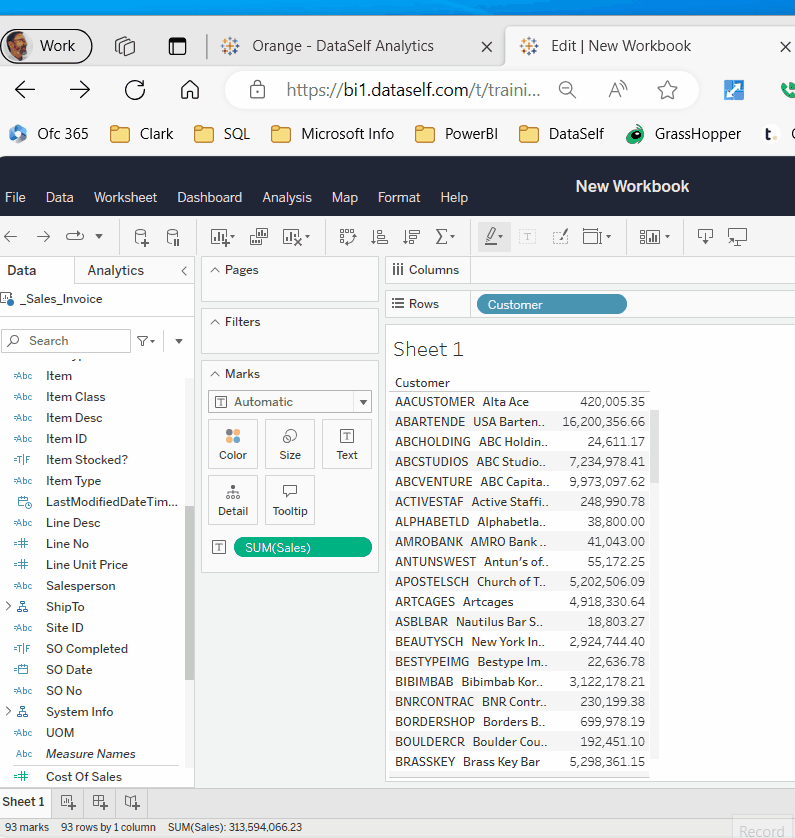Open the Color button in Marks card
The height and width of the screenshot is (838, 795).
tap(233, 443)
